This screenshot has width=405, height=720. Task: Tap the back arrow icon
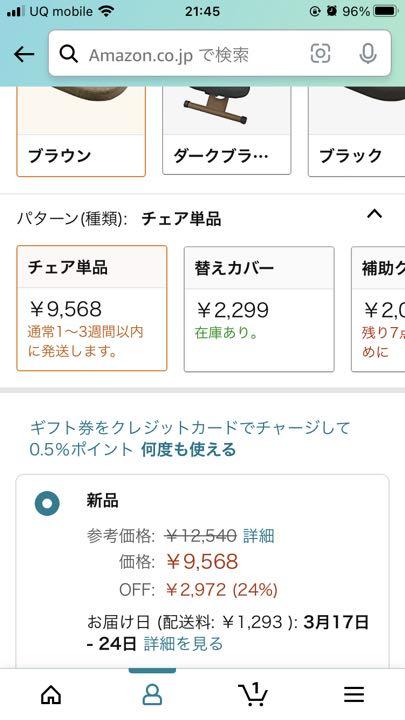[x=24, y=55]
